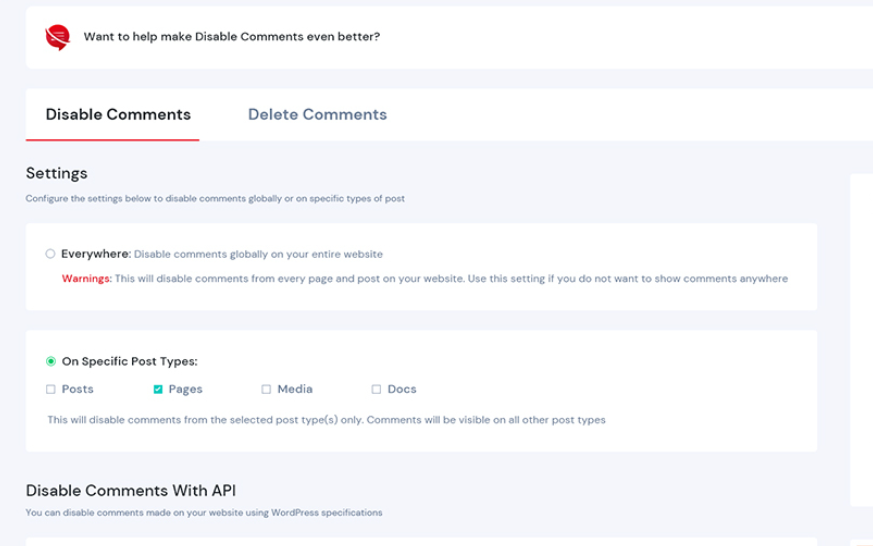This screenshot has width=873, height=546.
Task: Click the Pages label text
Action: [x=186, y=390]
